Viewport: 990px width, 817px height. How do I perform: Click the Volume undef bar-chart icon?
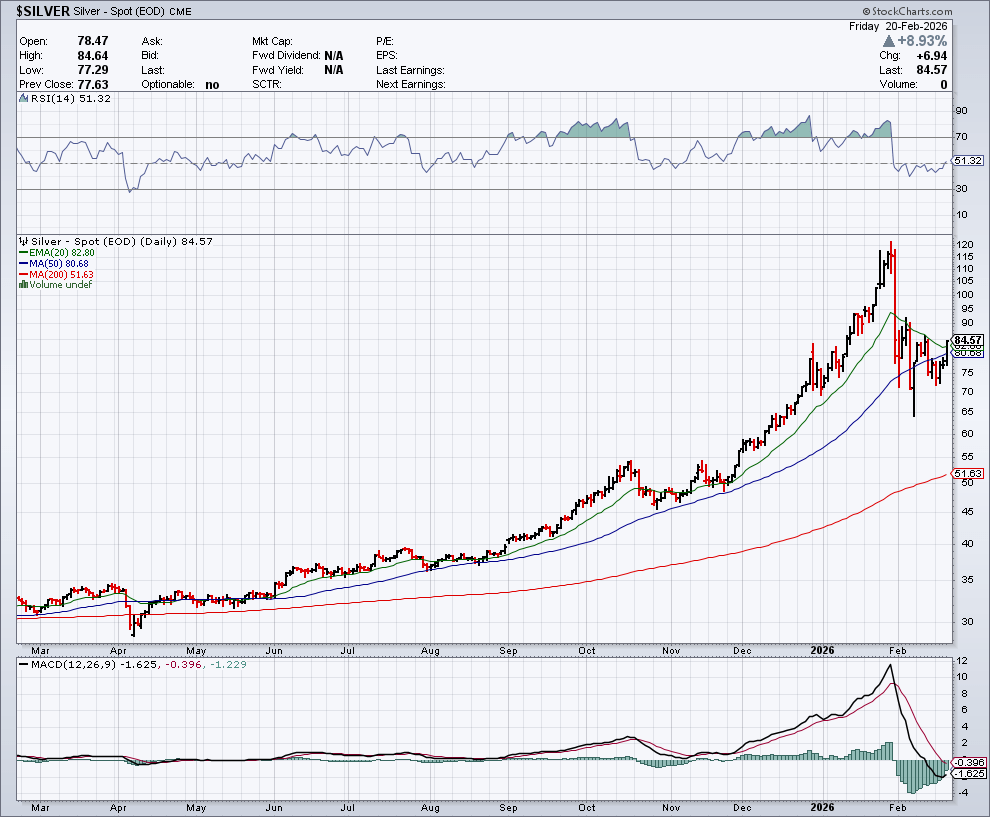pyautogui.click(x=23, y=285)
